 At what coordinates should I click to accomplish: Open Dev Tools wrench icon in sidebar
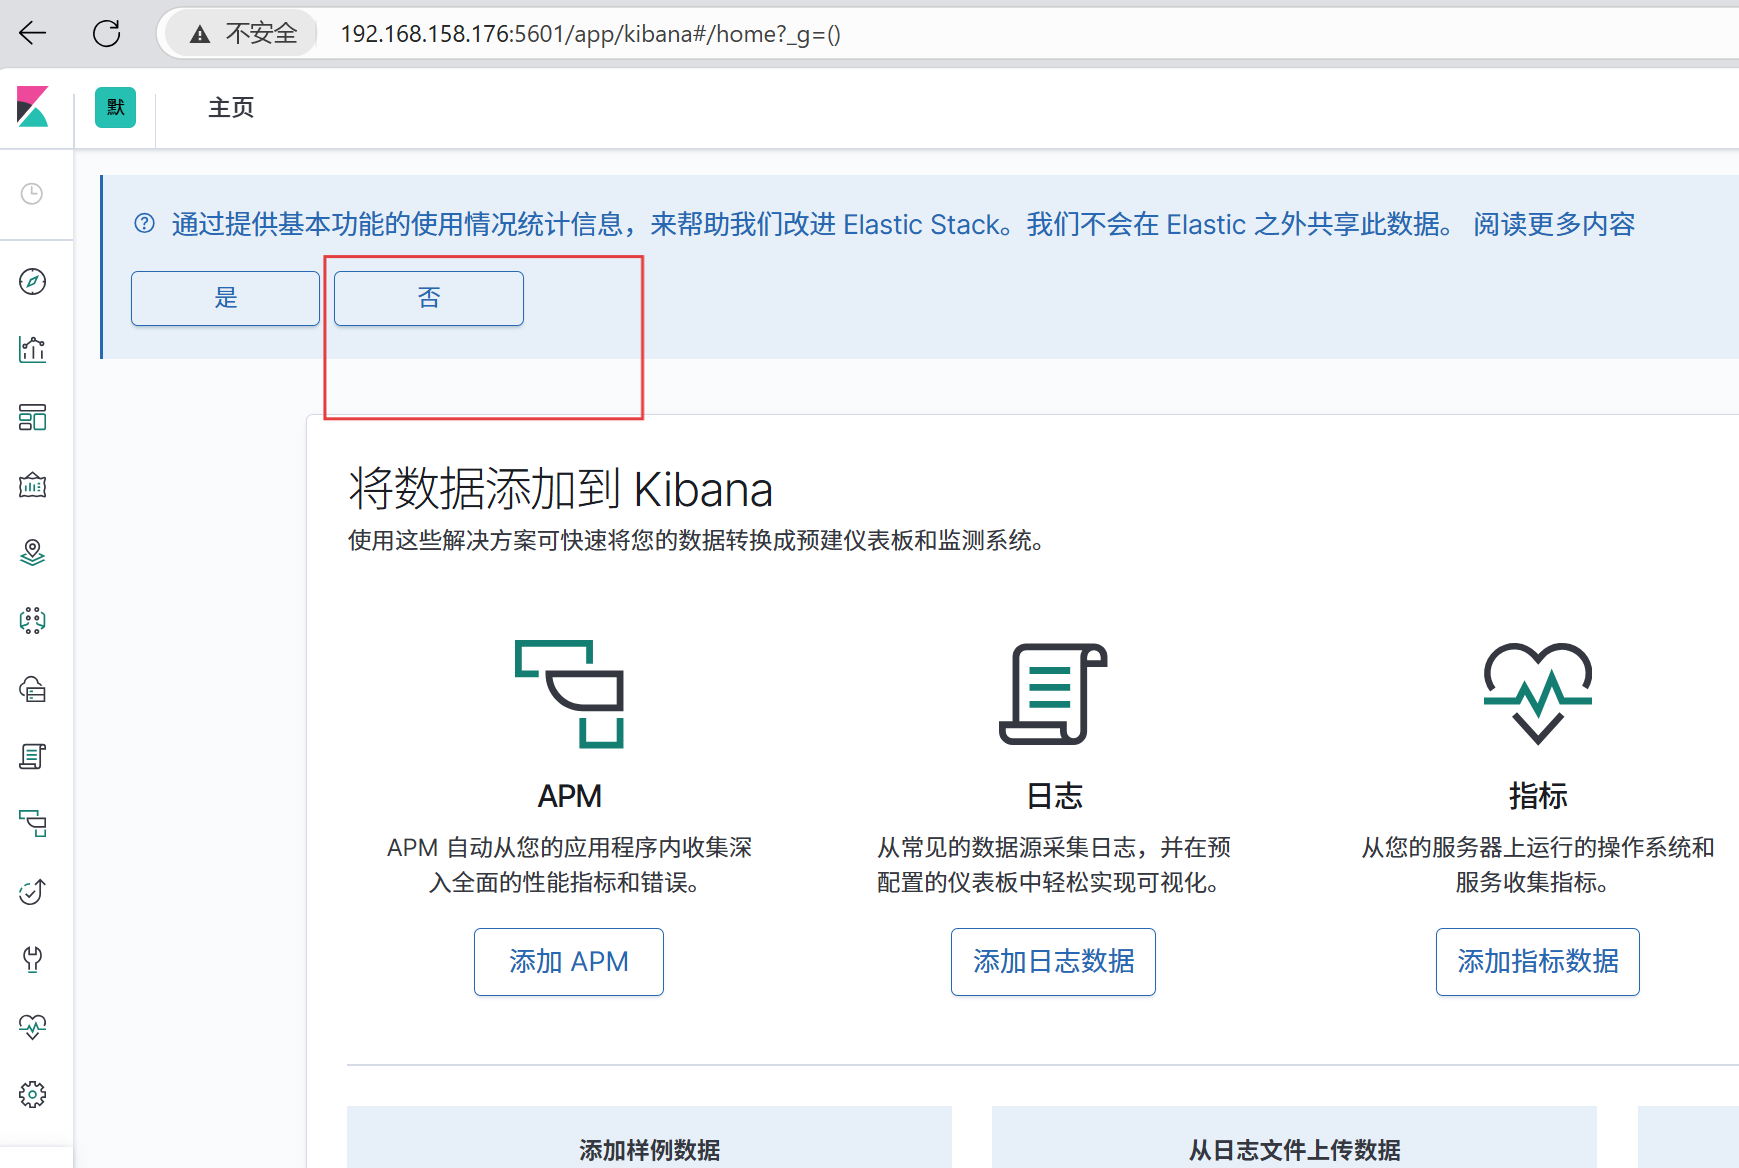(32, 959)
